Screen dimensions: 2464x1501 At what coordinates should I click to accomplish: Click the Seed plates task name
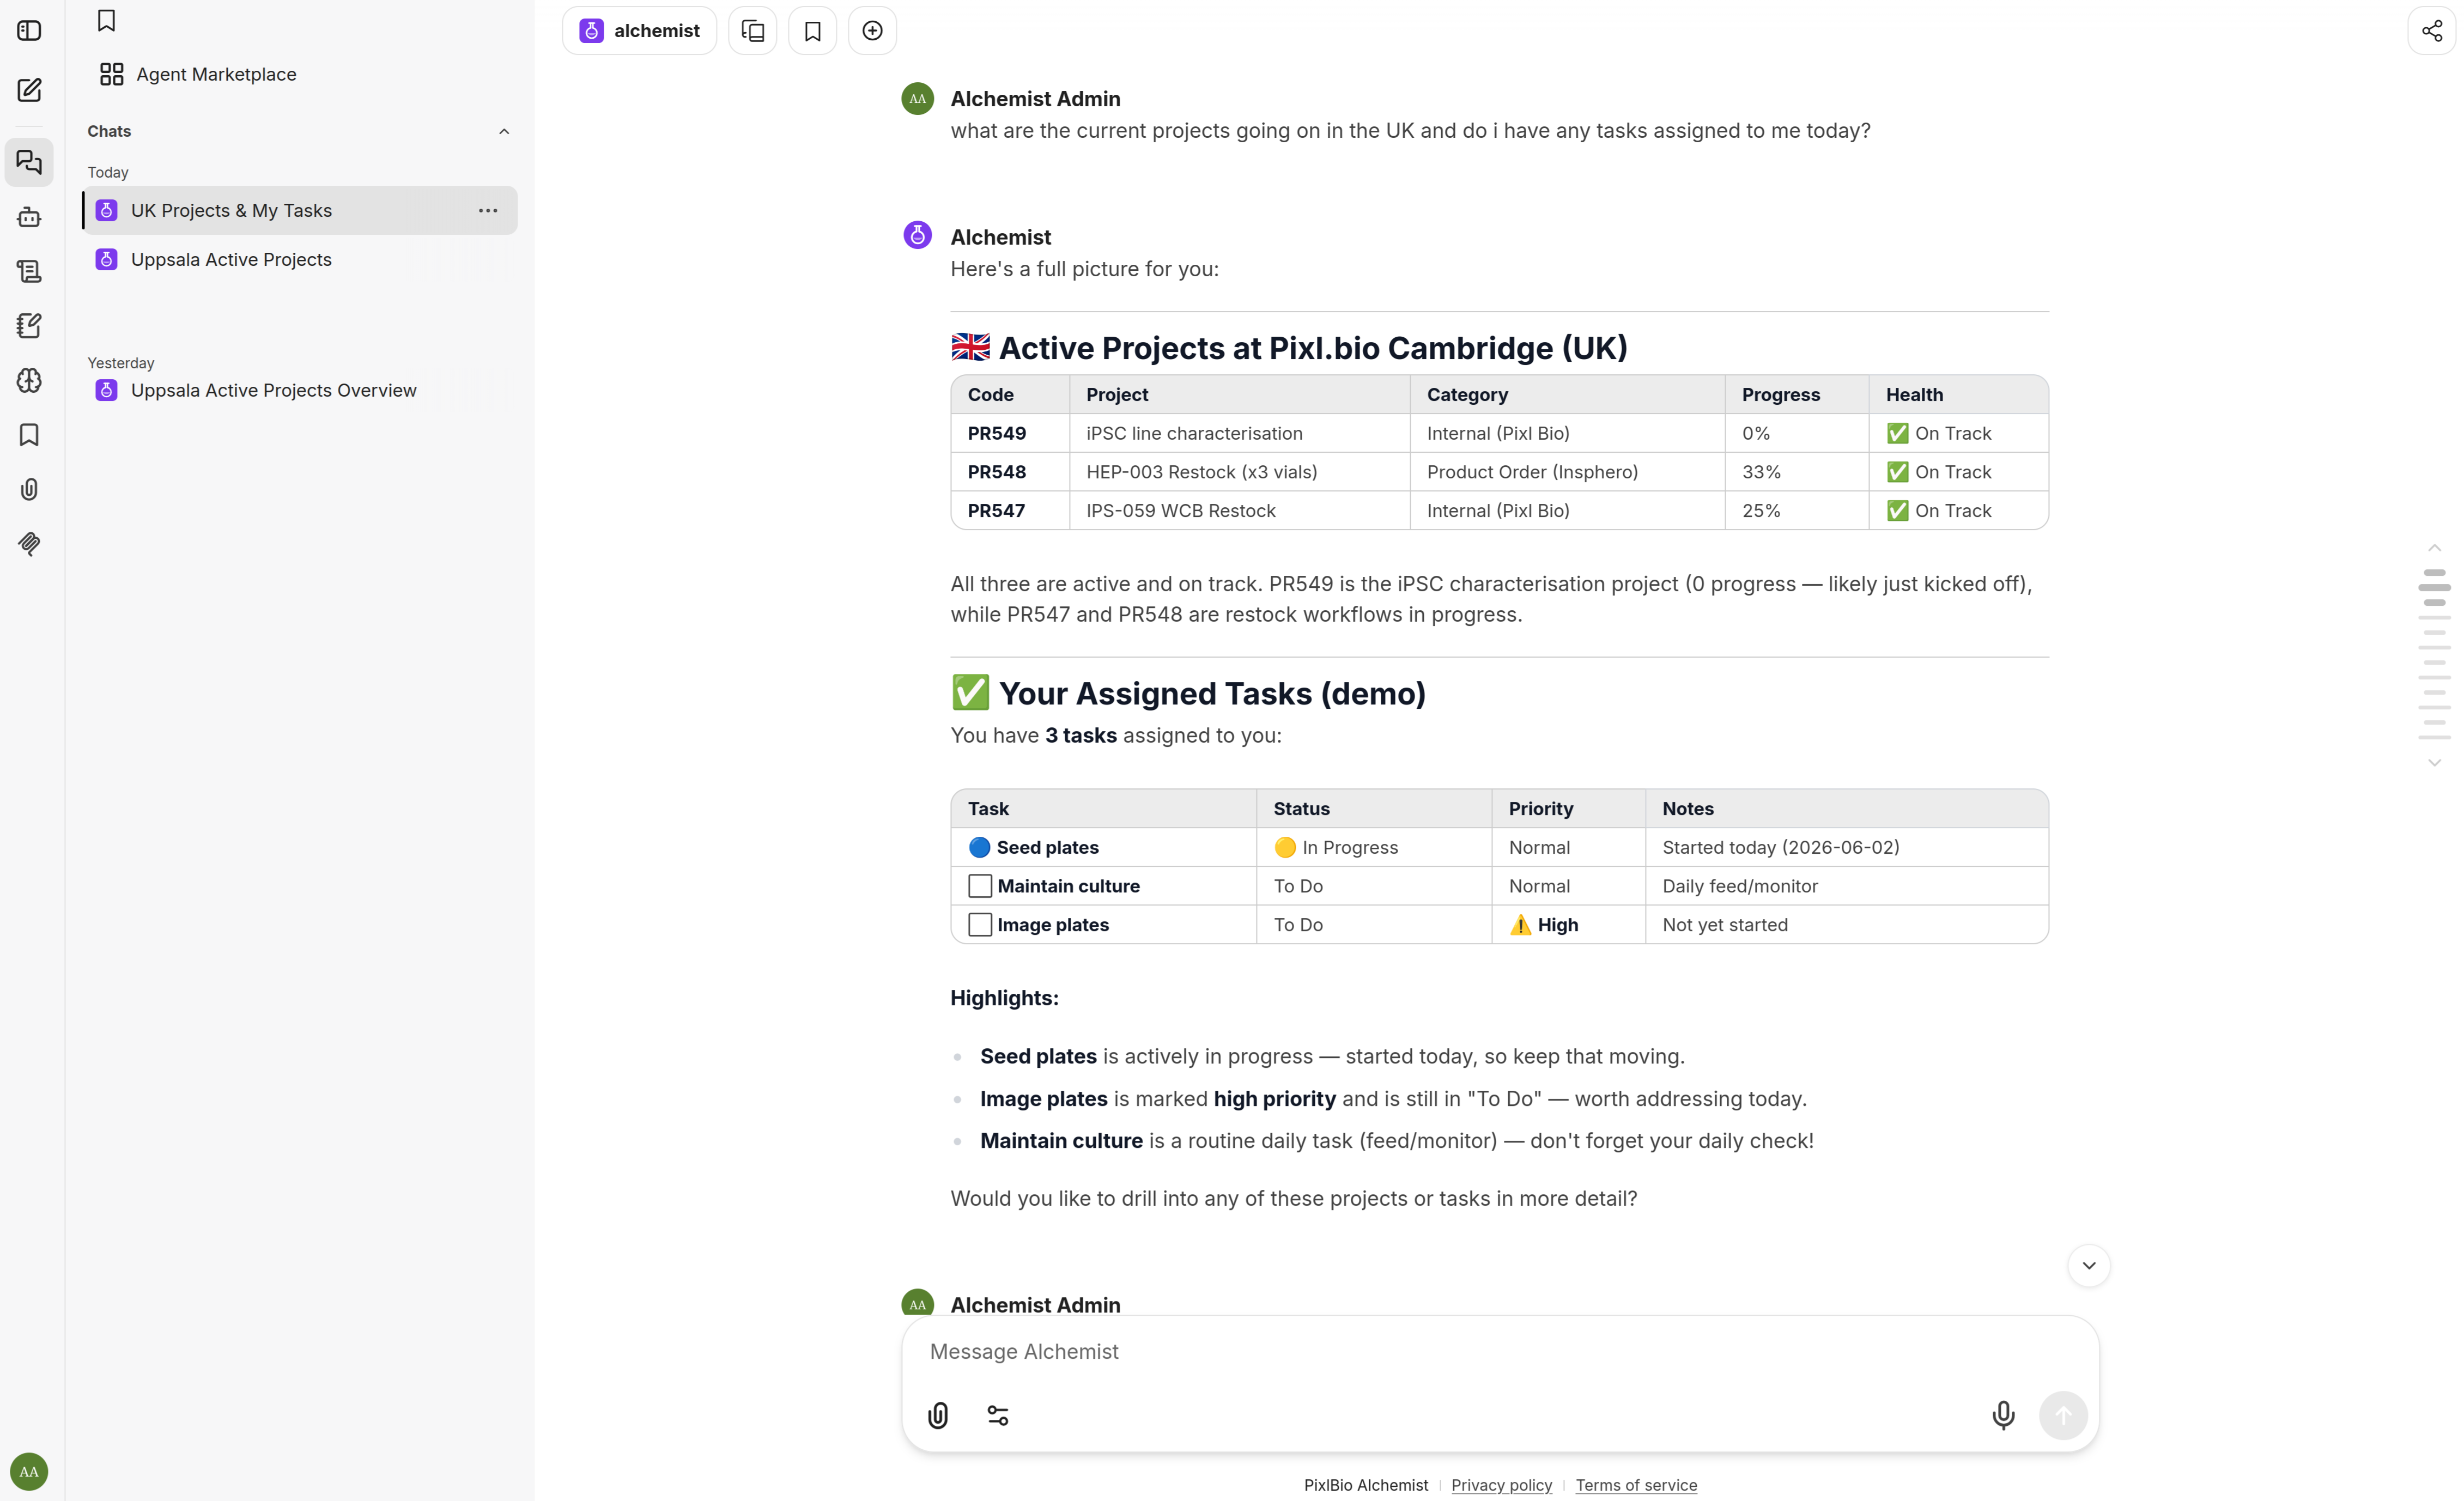(x=1047, y=847)
